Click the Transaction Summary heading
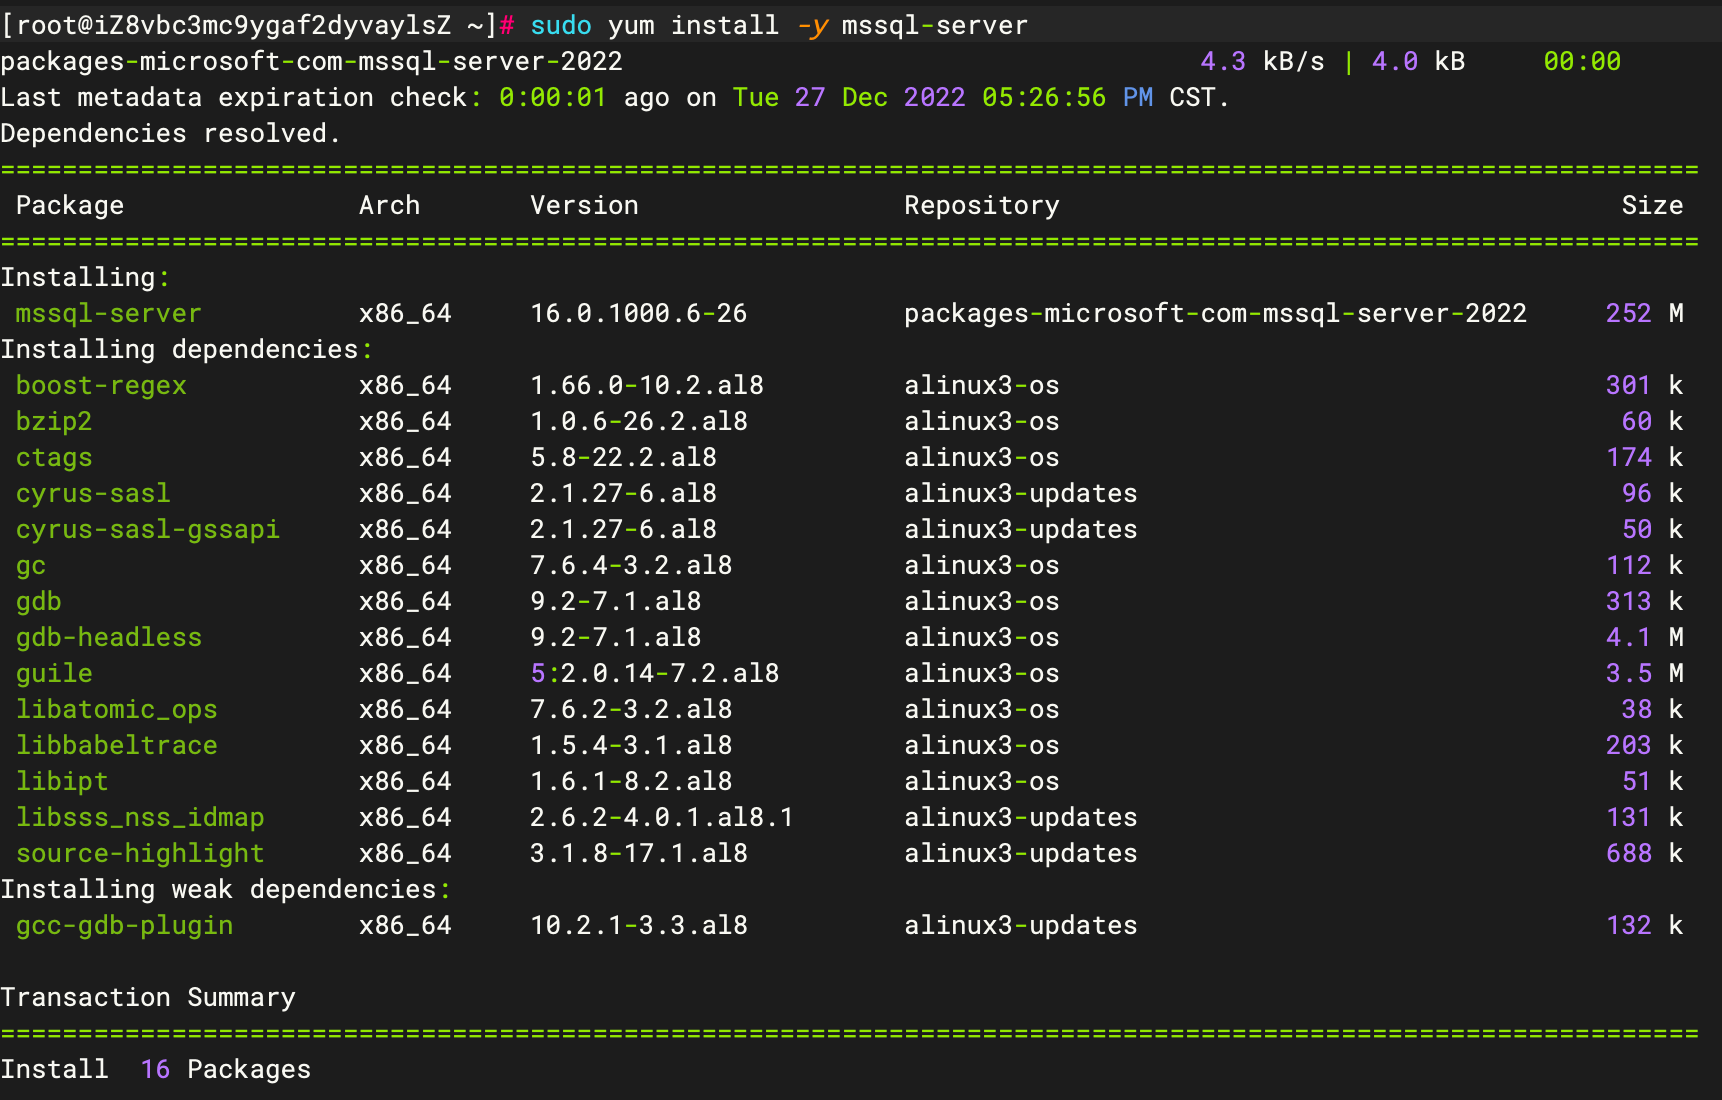Screen dimensions: 1722x1100 click(x=148, y=998)
